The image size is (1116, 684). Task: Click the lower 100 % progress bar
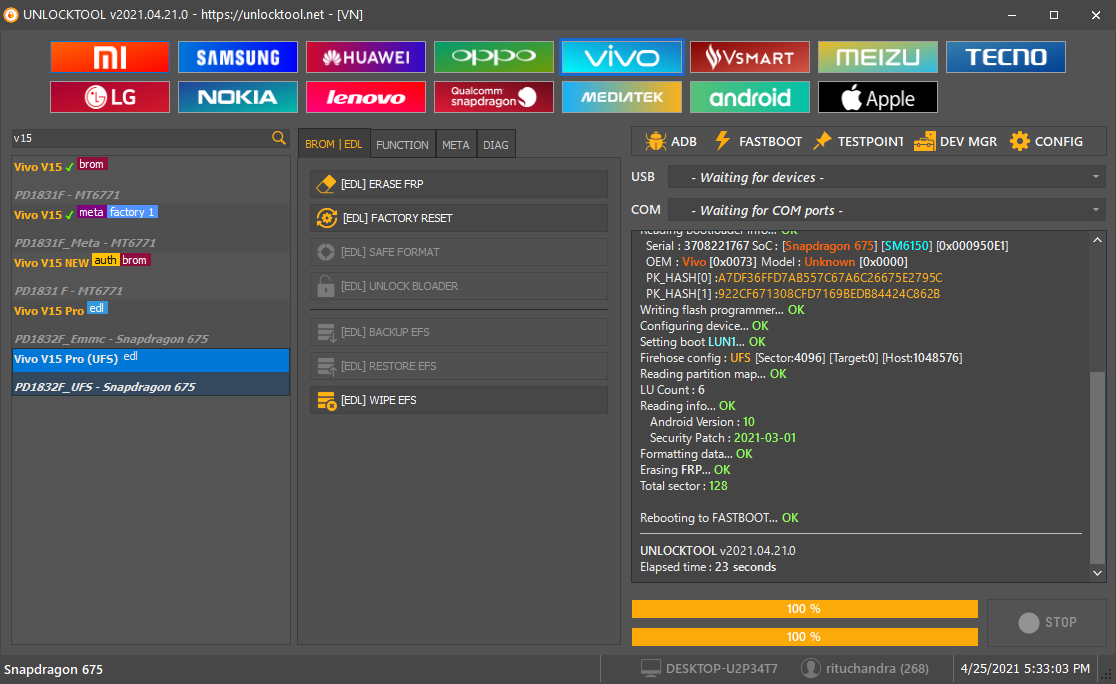click(804, 636)
